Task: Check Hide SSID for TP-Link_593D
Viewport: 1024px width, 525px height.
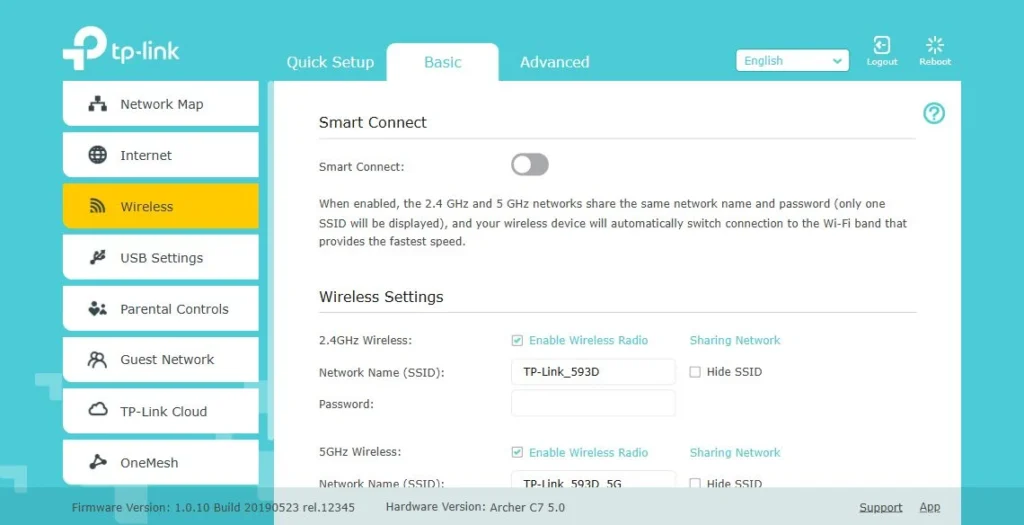Action: point(695,372)
